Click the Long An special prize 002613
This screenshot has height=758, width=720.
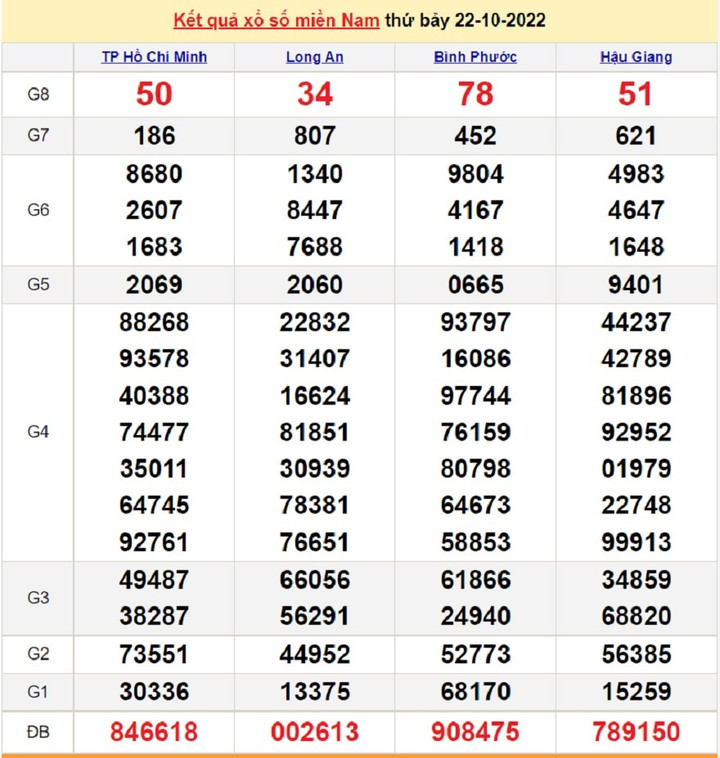tap(314, 732)
